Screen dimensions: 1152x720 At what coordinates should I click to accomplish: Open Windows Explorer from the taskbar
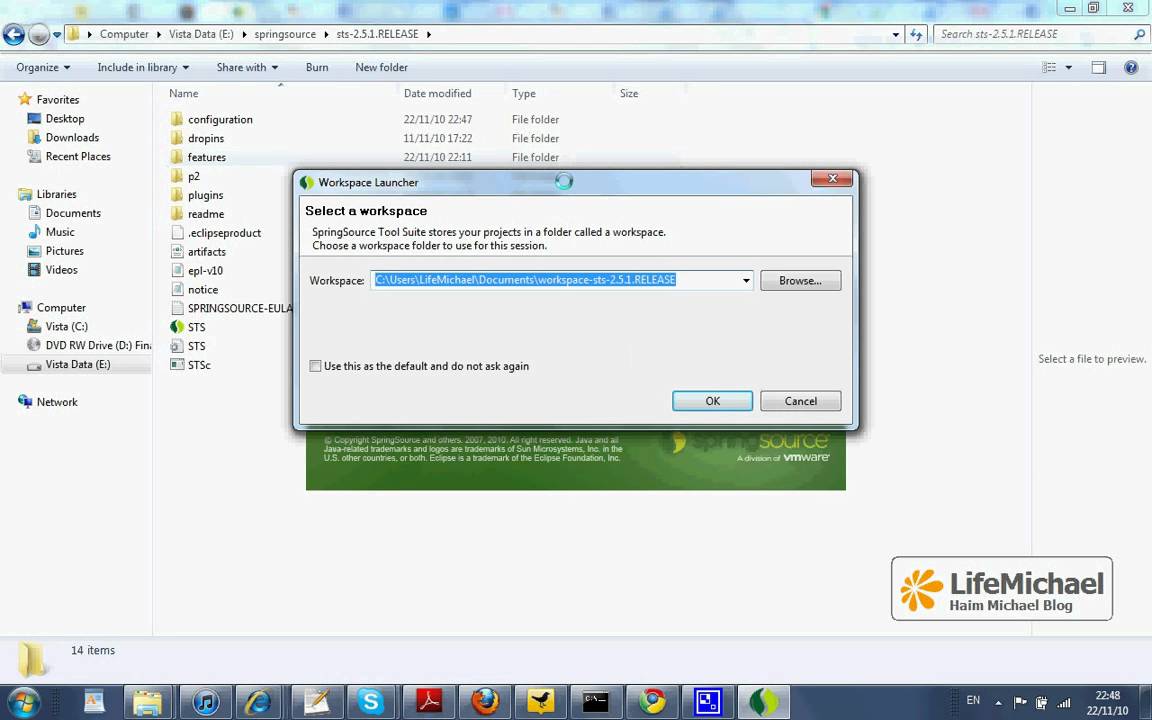[148, 702]
